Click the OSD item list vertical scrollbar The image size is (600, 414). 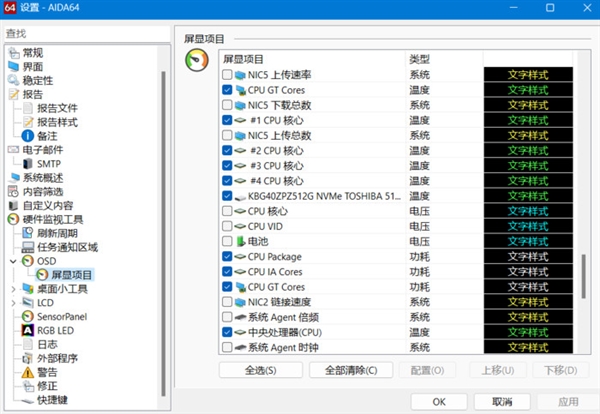(584, 276)
